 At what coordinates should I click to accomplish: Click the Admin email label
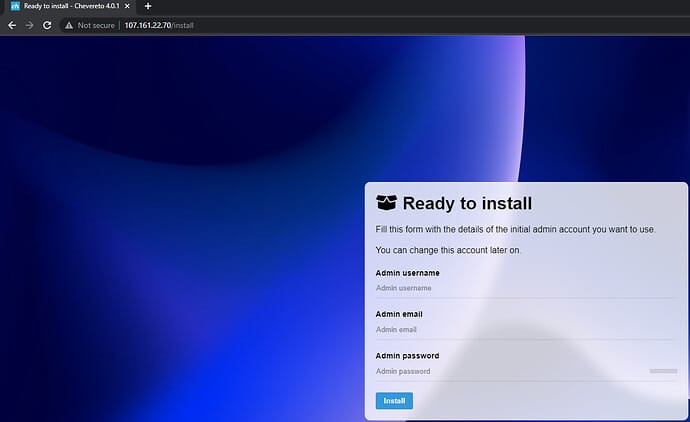pos(400,314)
